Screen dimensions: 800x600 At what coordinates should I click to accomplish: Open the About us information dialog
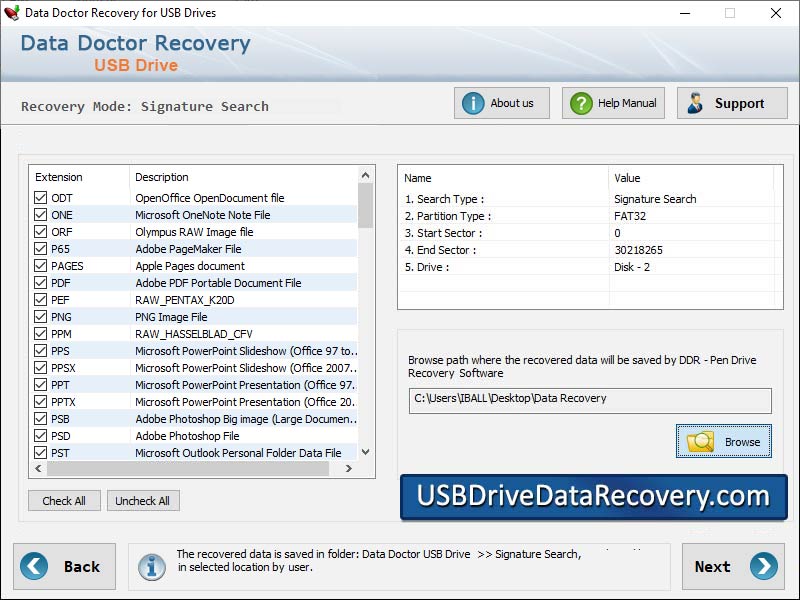click(500, 102)
